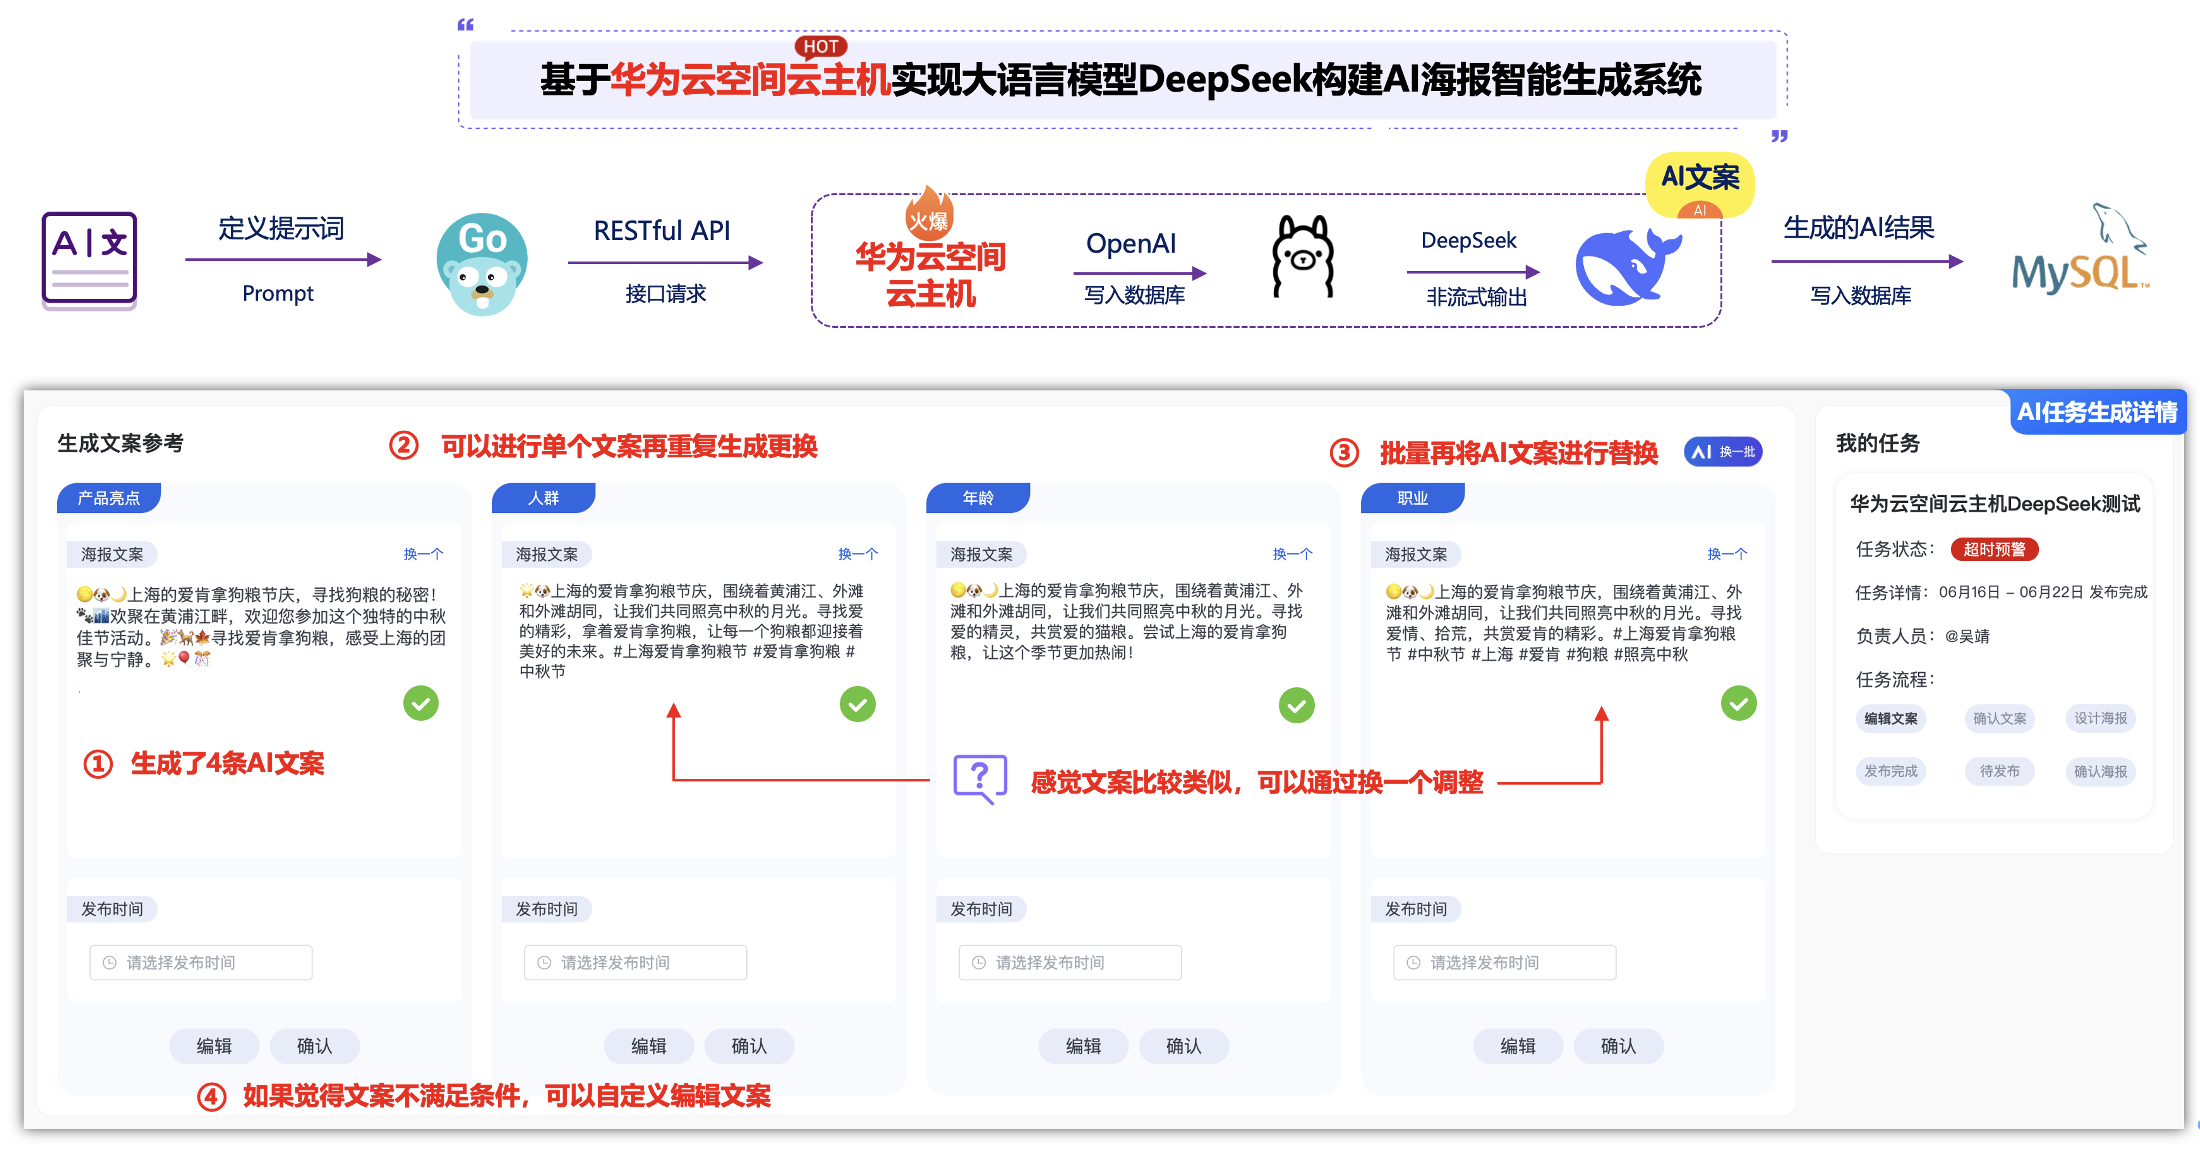Select the 年龄 tab label
The width and height of the screenshot is (2200, 1158).
pyautogui.click(x=978, y=498)
